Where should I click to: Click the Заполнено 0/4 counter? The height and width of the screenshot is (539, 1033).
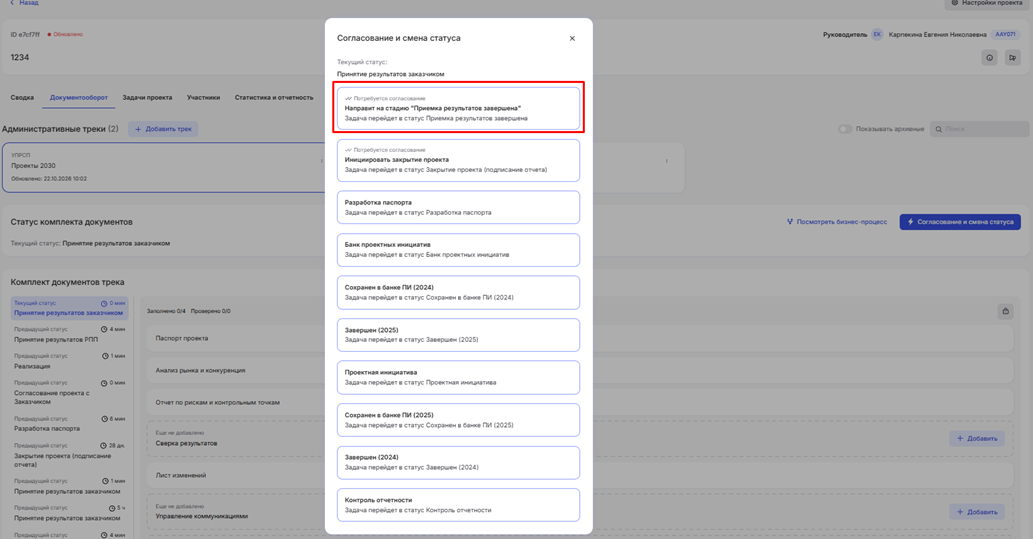166,311
